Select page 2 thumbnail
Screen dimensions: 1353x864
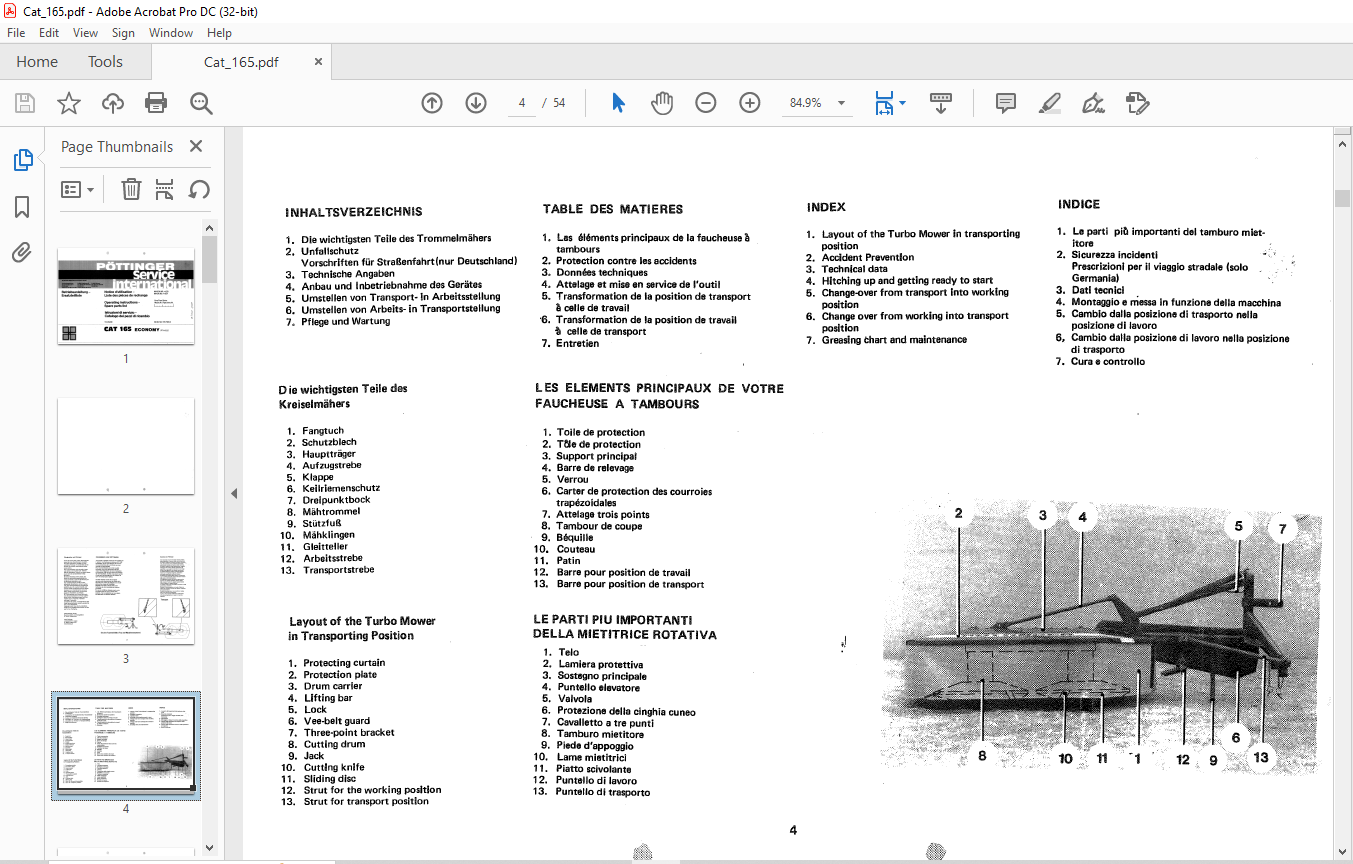click(x=126, y=446)
